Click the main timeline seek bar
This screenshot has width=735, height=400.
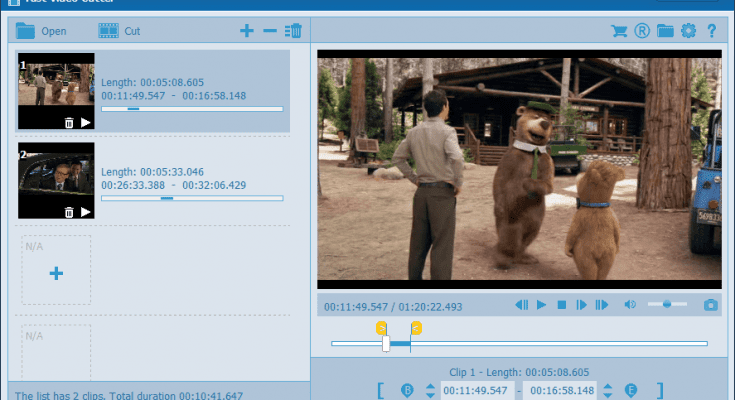(519, 344)
